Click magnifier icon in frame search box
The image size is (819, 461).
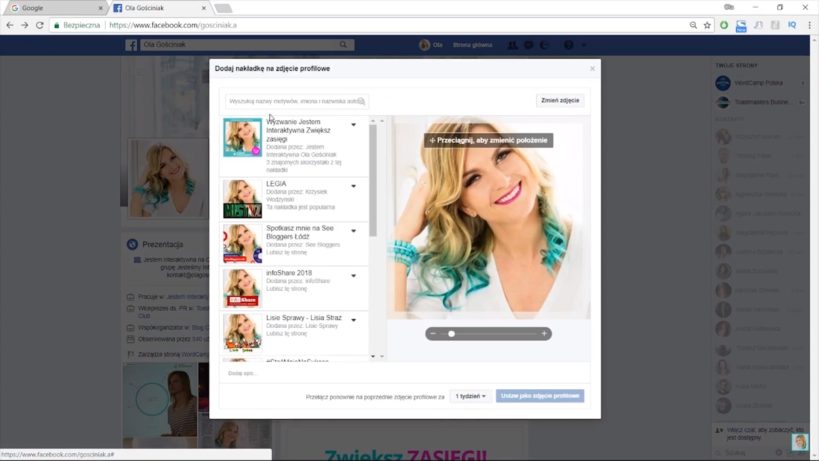click(x=361, y=101)
